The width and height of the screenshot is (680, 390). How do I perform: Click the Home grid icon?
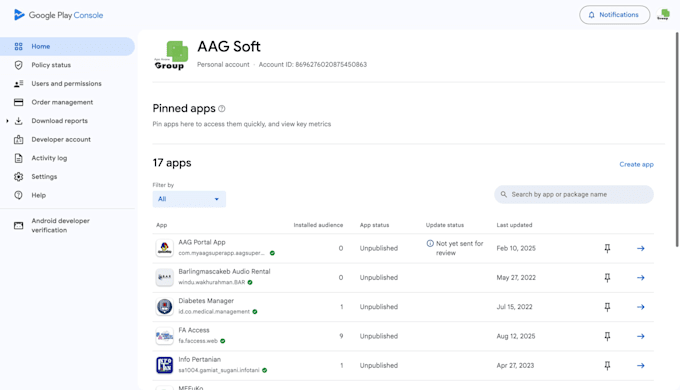coord(18,46)
